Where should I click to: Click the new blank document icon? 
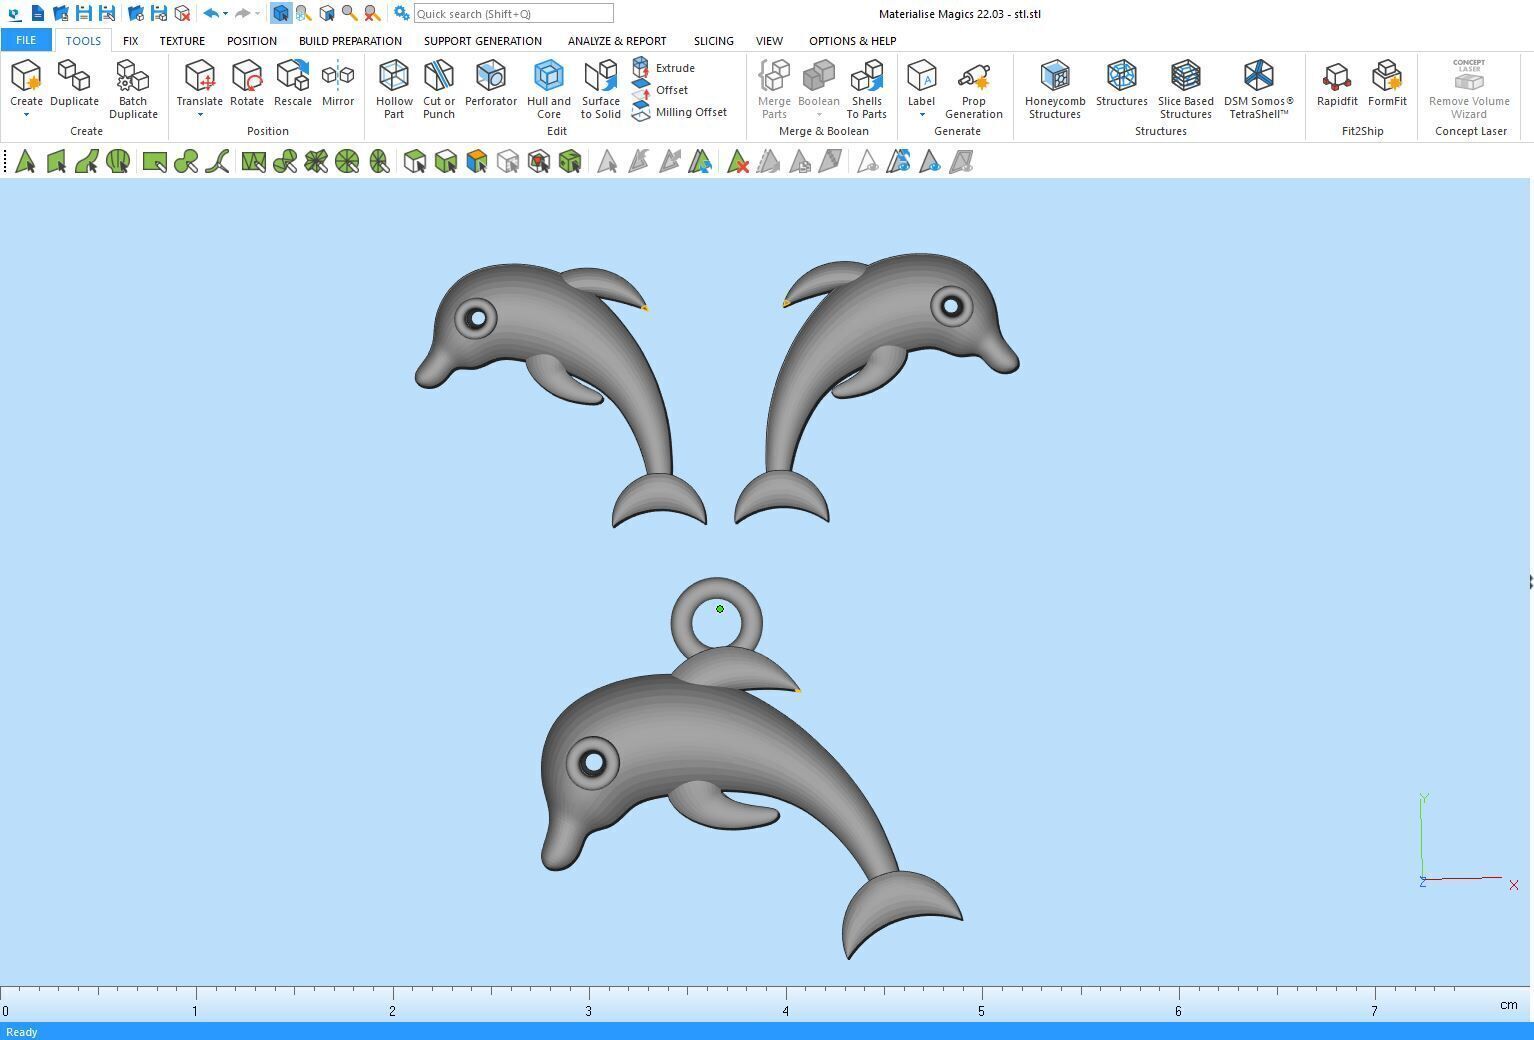click(x=37, y=13)
